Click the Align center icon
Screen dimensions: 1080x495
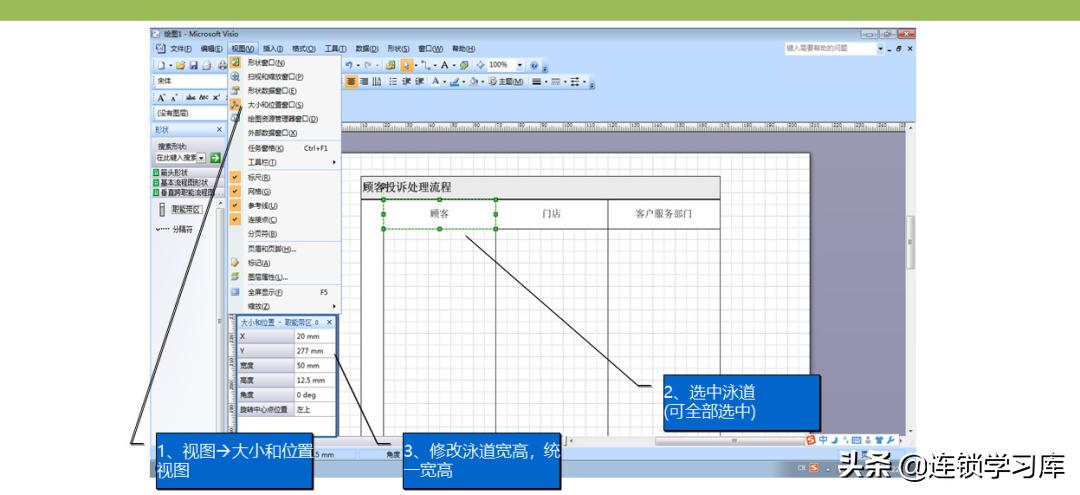351,81
